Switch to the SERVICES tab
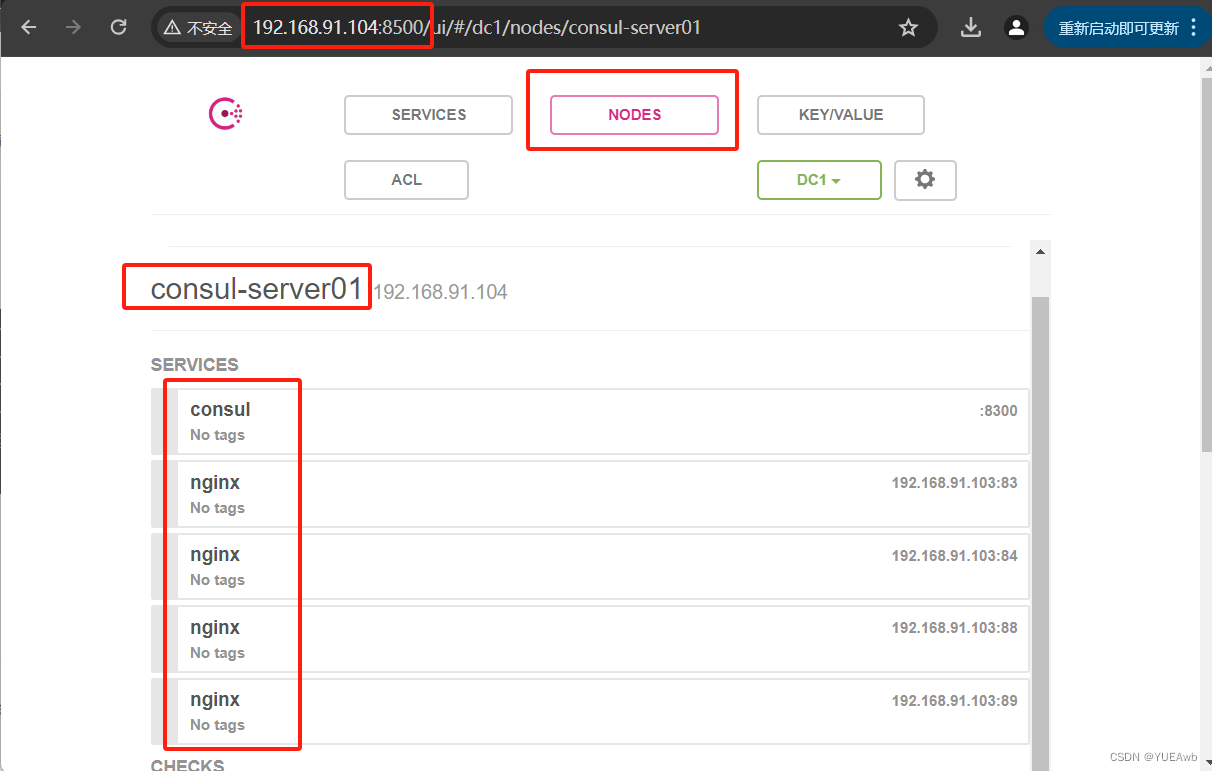This screenshot has width=1212, height=771. (428, 115)
